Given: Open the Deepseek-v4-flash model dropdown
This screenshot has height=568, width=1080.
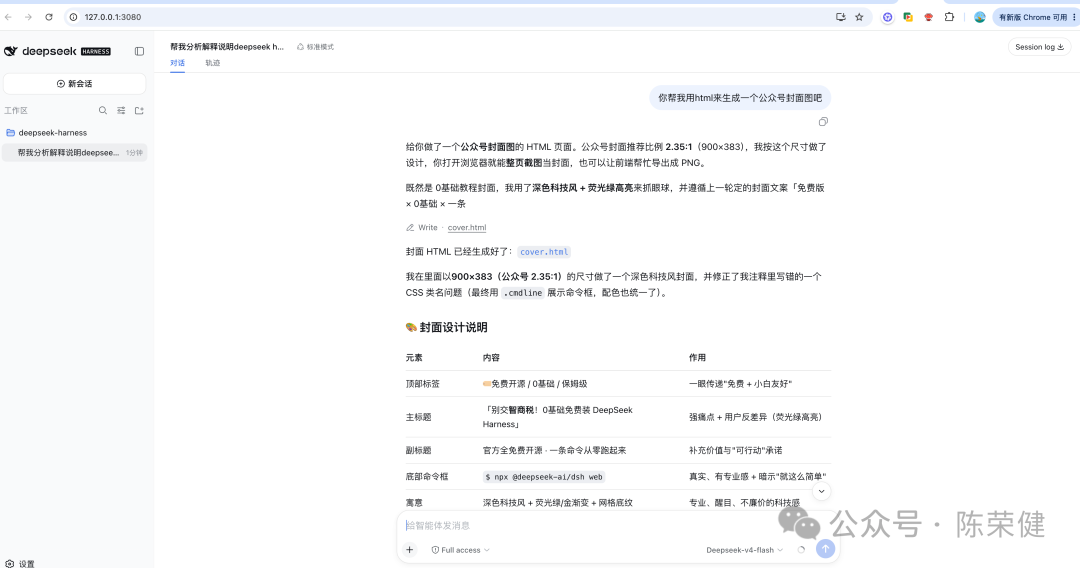Looking at the screenshot, I should pyautogui.click(x=745, y=550).
